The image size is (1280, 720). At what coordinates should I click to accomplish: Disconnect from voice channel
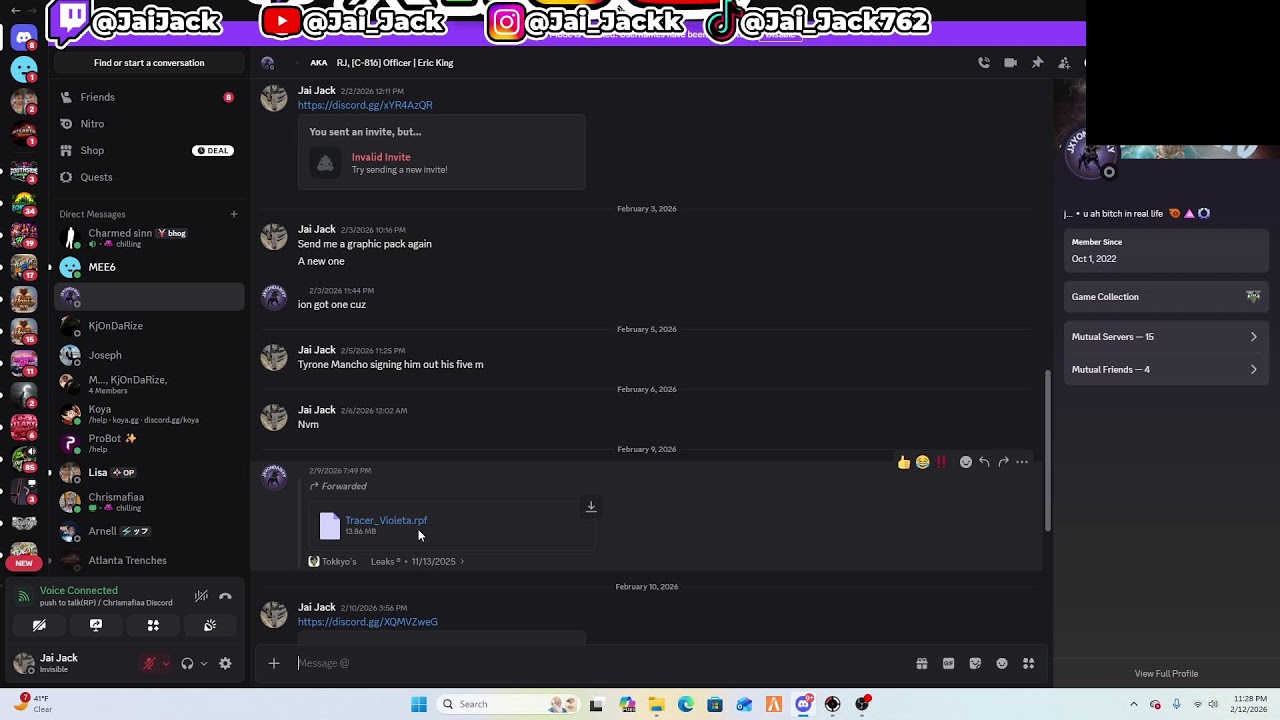coord(225,597)
